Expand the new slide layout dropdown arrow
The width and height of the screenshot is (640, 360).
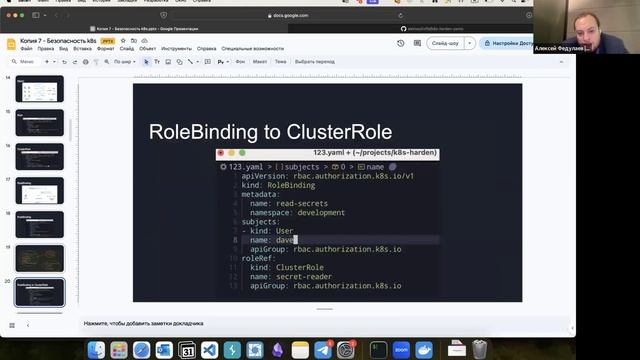[x=54, y=62]
